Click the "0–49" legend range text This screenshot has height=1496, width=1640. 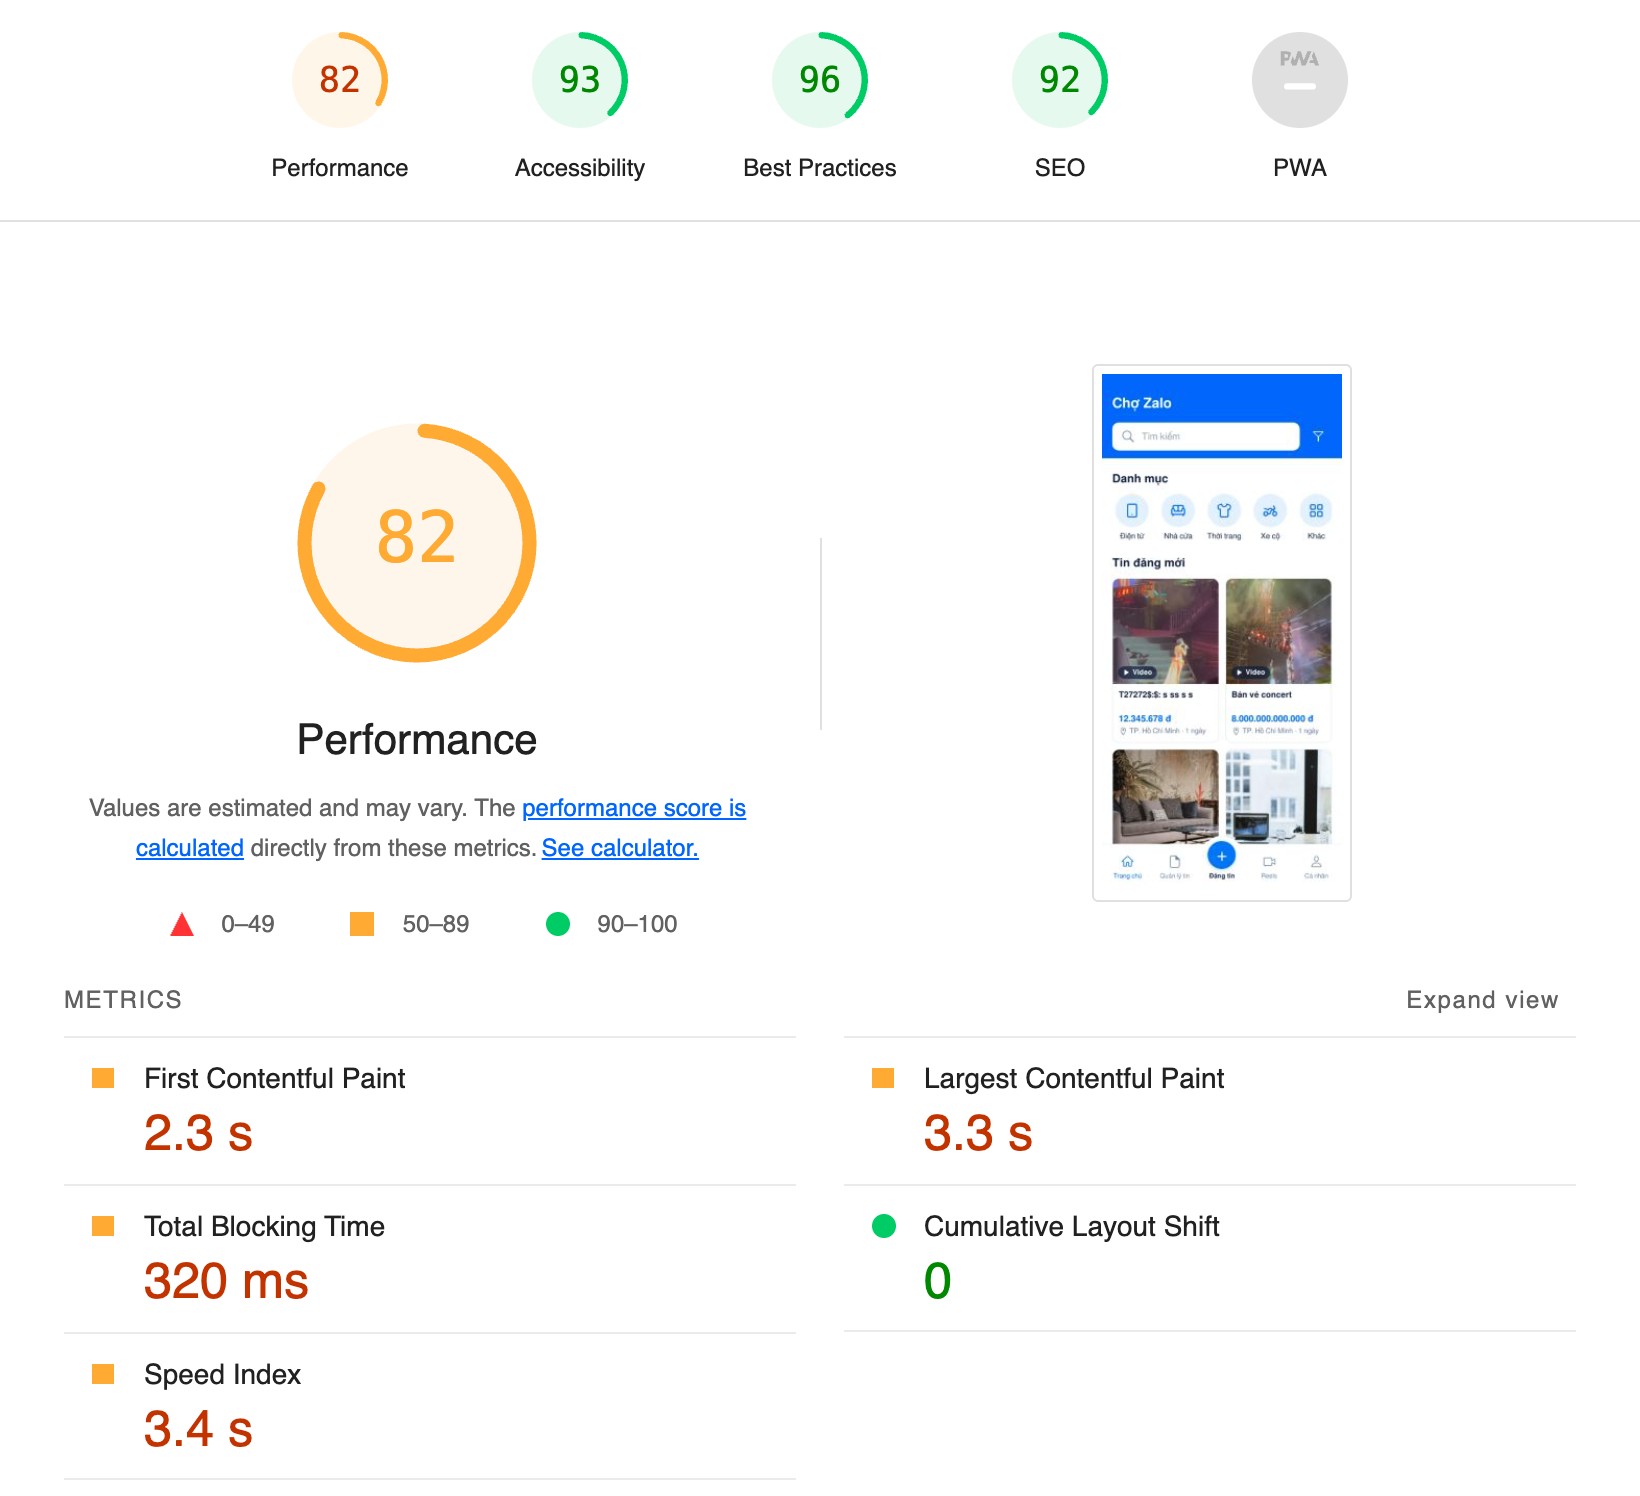248,924
